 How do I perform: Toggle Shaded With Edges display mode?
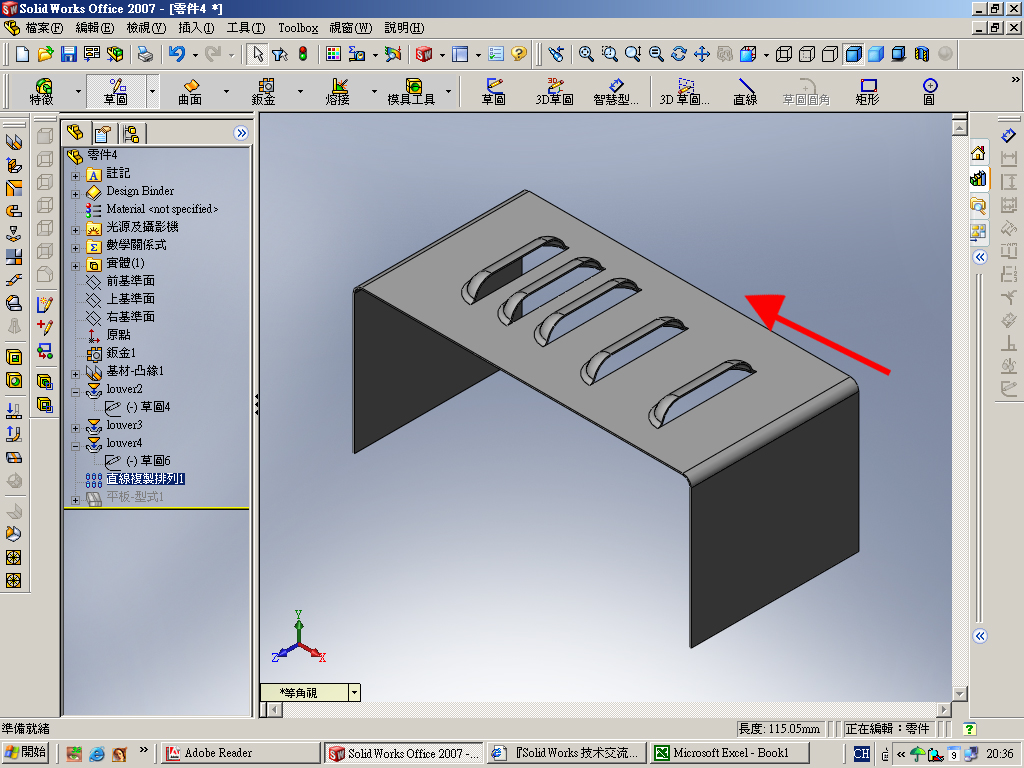[x=853, y=54]
